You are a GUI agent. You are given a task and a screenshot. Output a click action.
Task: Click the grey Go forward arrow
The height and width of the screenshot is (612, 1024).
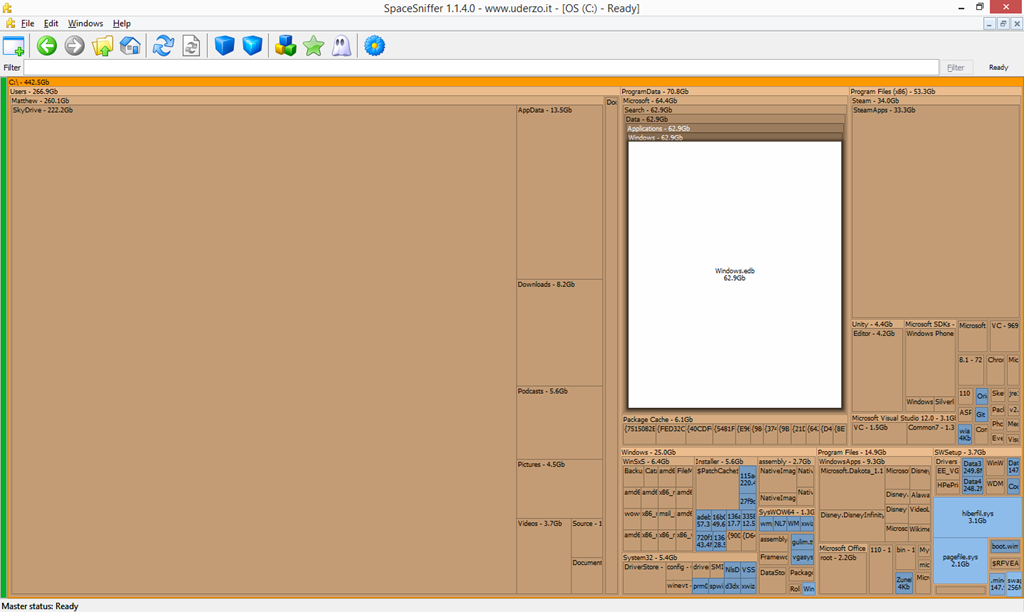(75, 46)
